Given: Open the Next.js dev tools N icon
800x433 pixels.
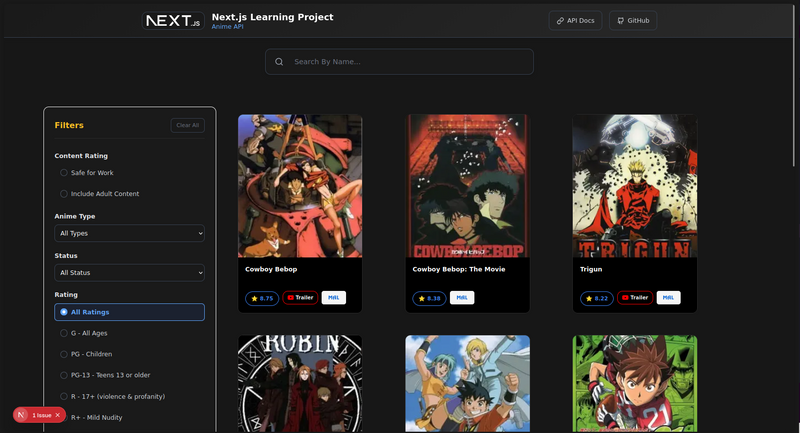Looking at the screenshot, I should tap(21, 414).
